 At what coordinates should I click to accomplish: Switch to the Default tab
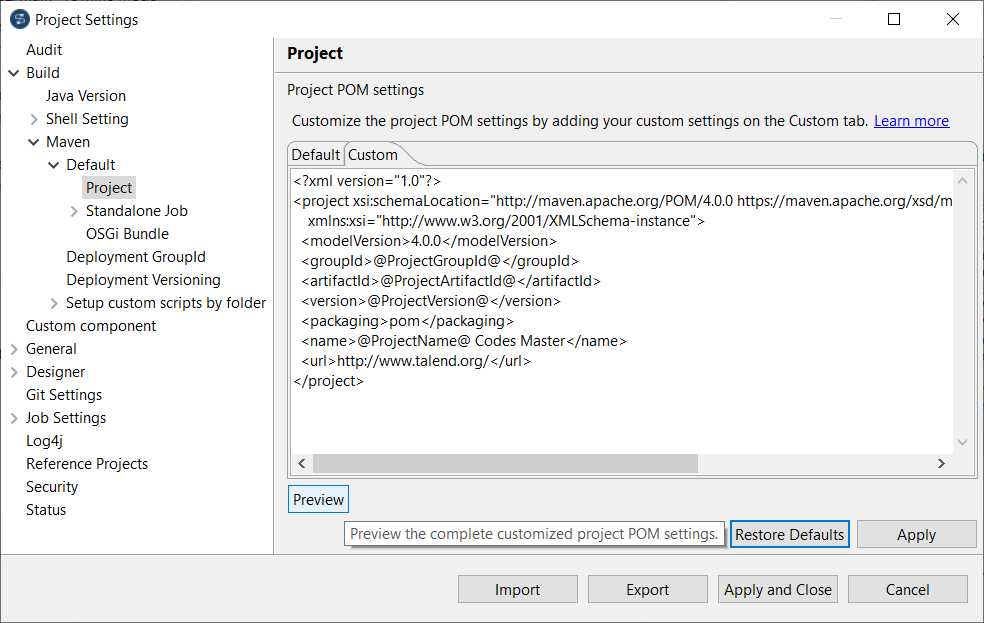pos(315,155)
